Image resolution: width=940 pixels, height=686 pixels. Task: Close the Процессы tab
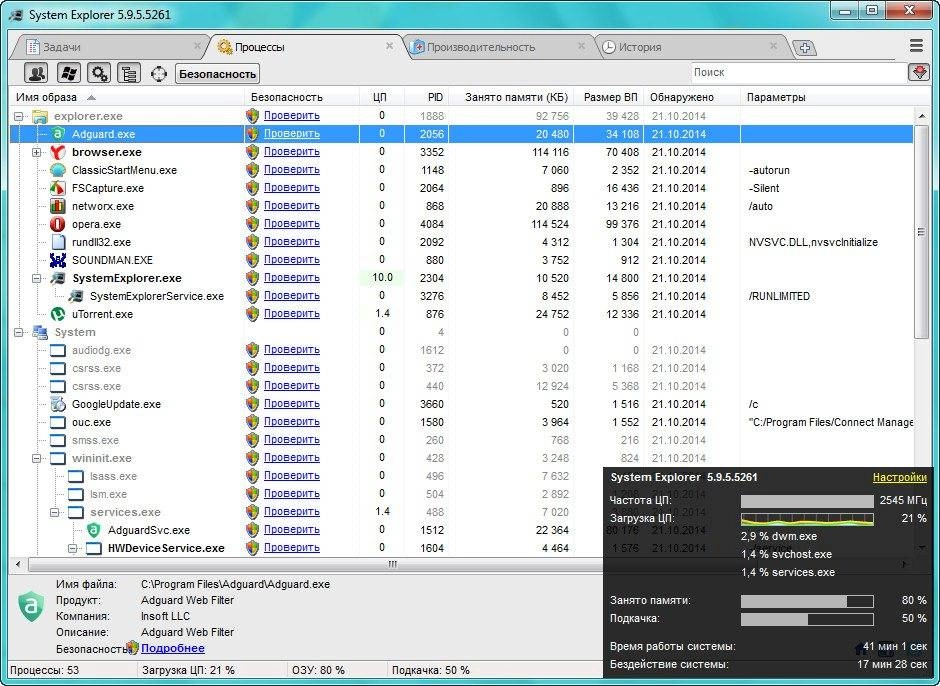(389, 46)
